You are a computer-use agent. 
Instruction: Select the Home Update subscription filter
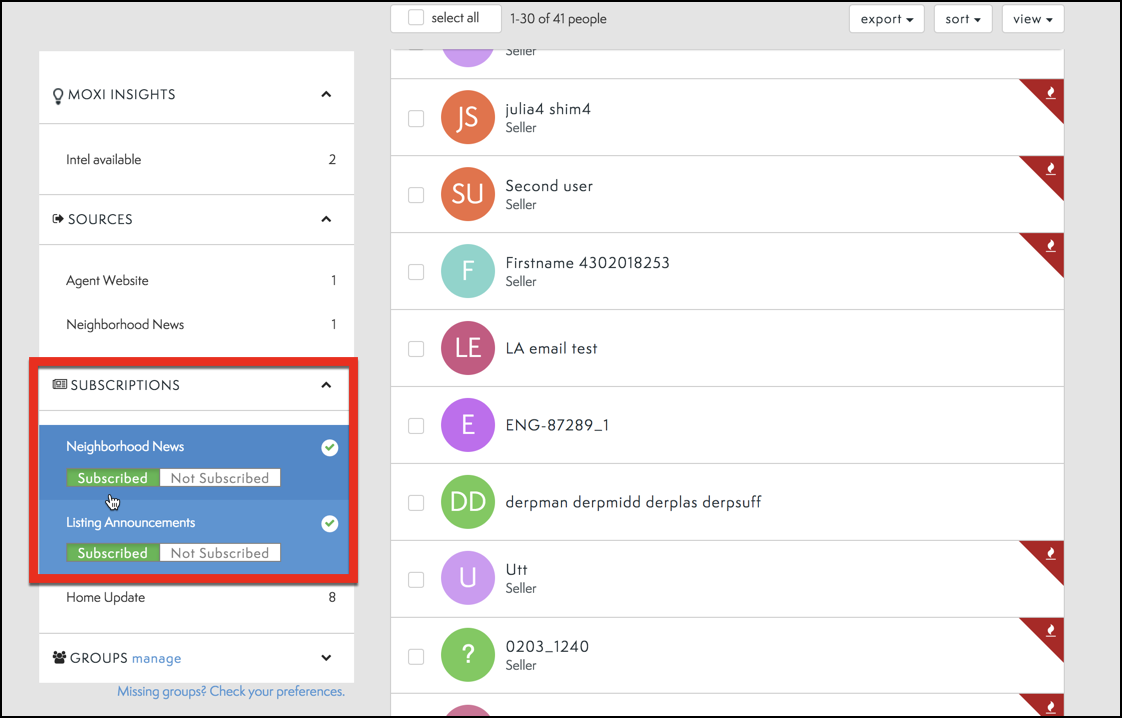pyautogui.click(x=106, y=597)
